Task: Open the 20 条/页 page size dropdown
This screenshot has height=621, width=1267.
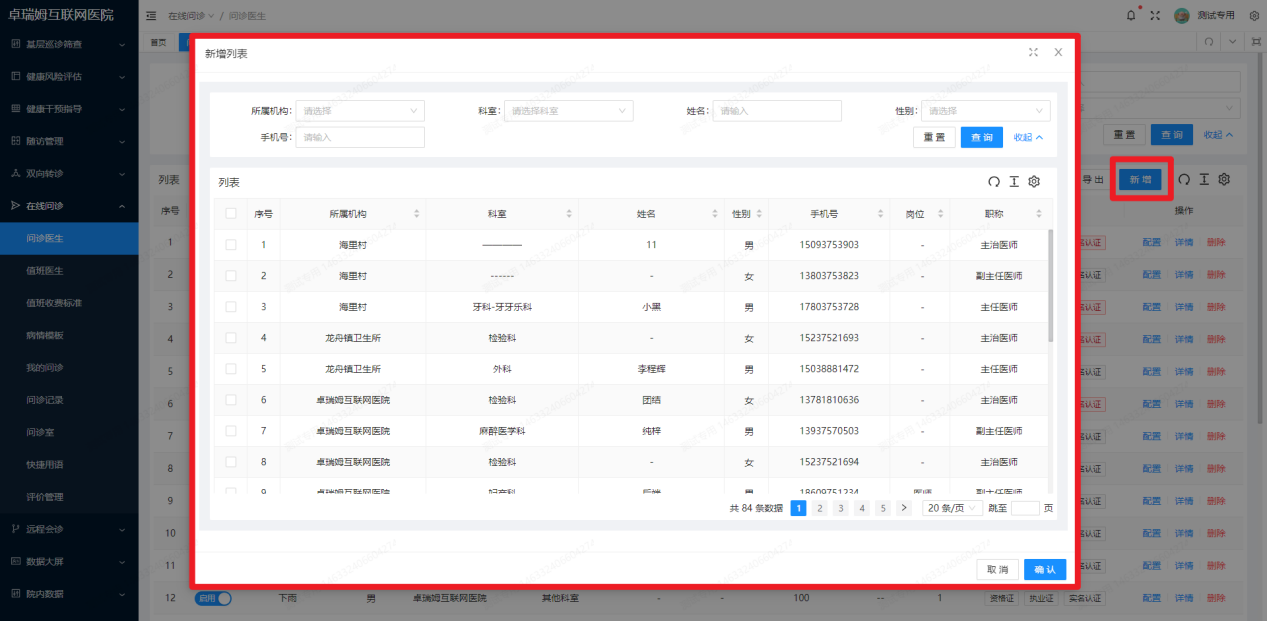Action: (952, 508)
